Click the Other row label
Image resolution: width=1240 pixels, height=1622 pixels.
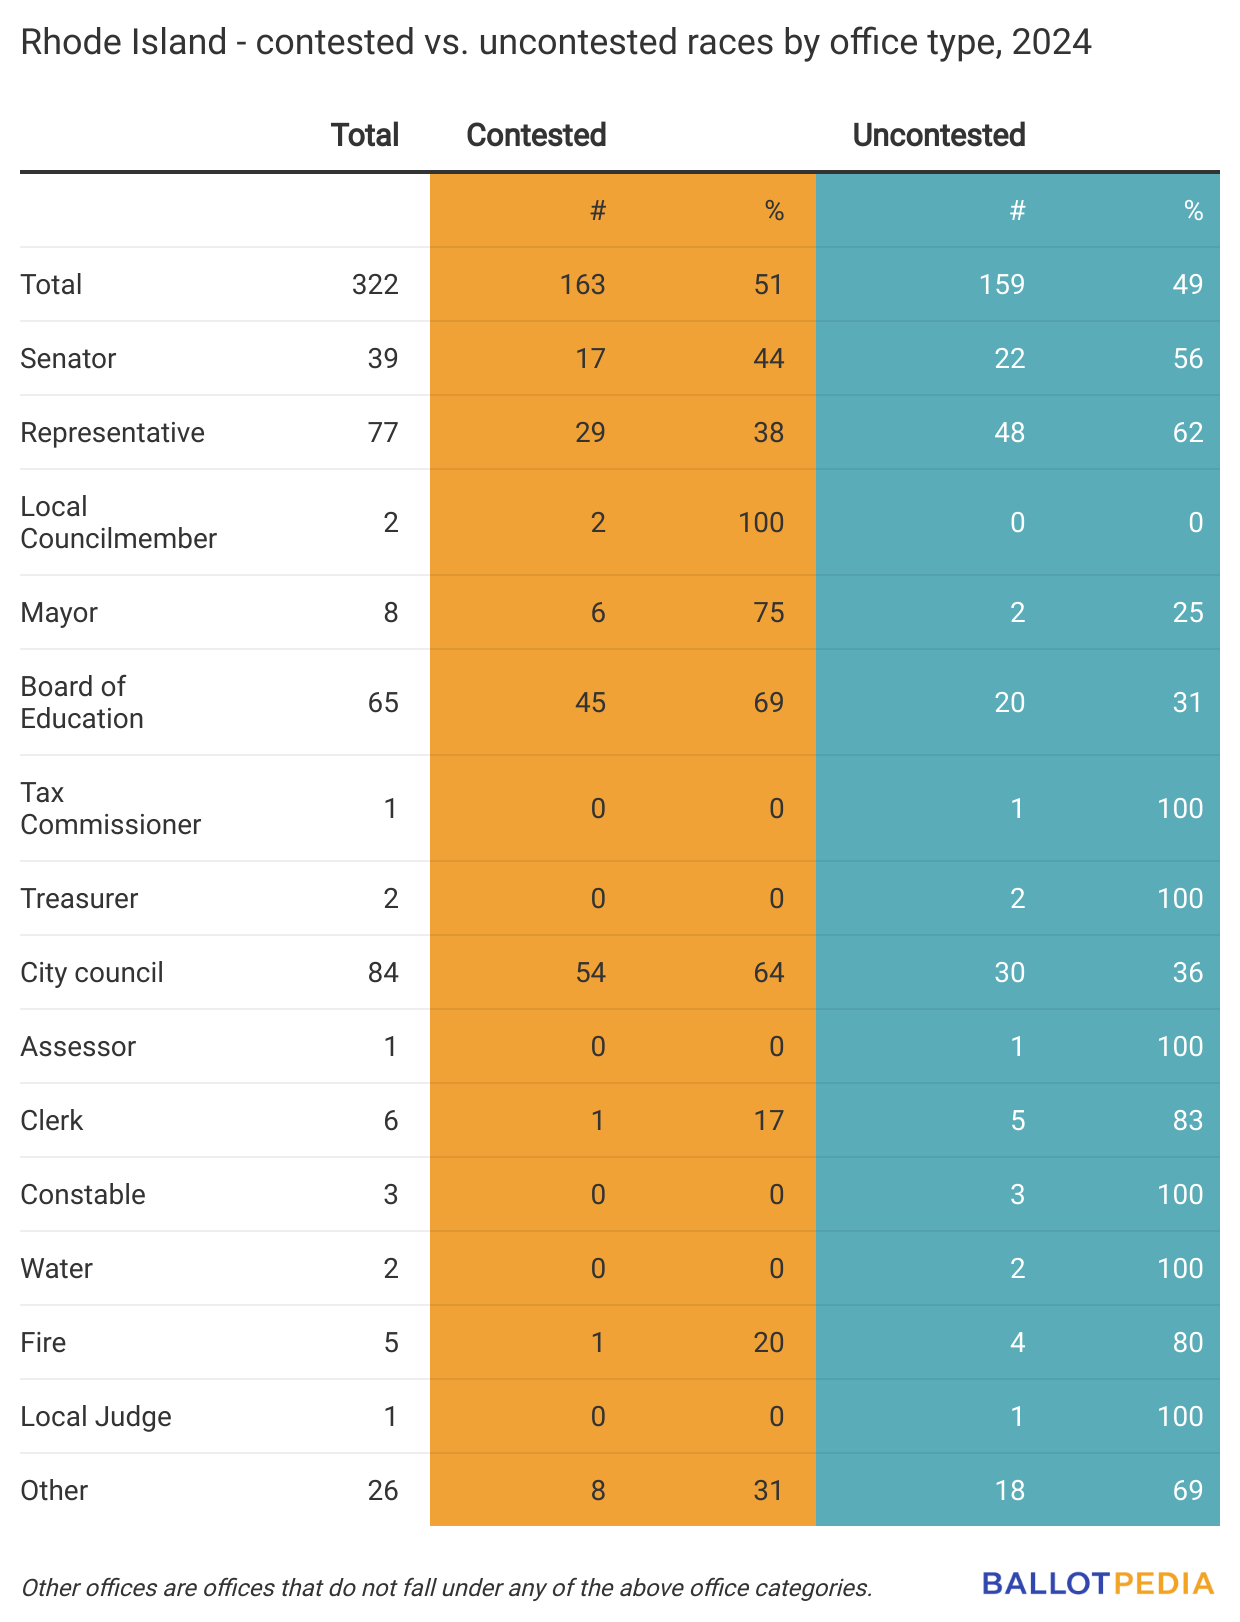pos(54,1490)
